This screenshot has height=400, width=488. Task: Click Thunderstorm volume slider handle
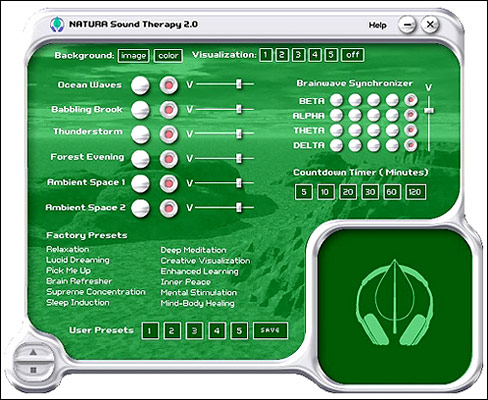pos(239,134)
